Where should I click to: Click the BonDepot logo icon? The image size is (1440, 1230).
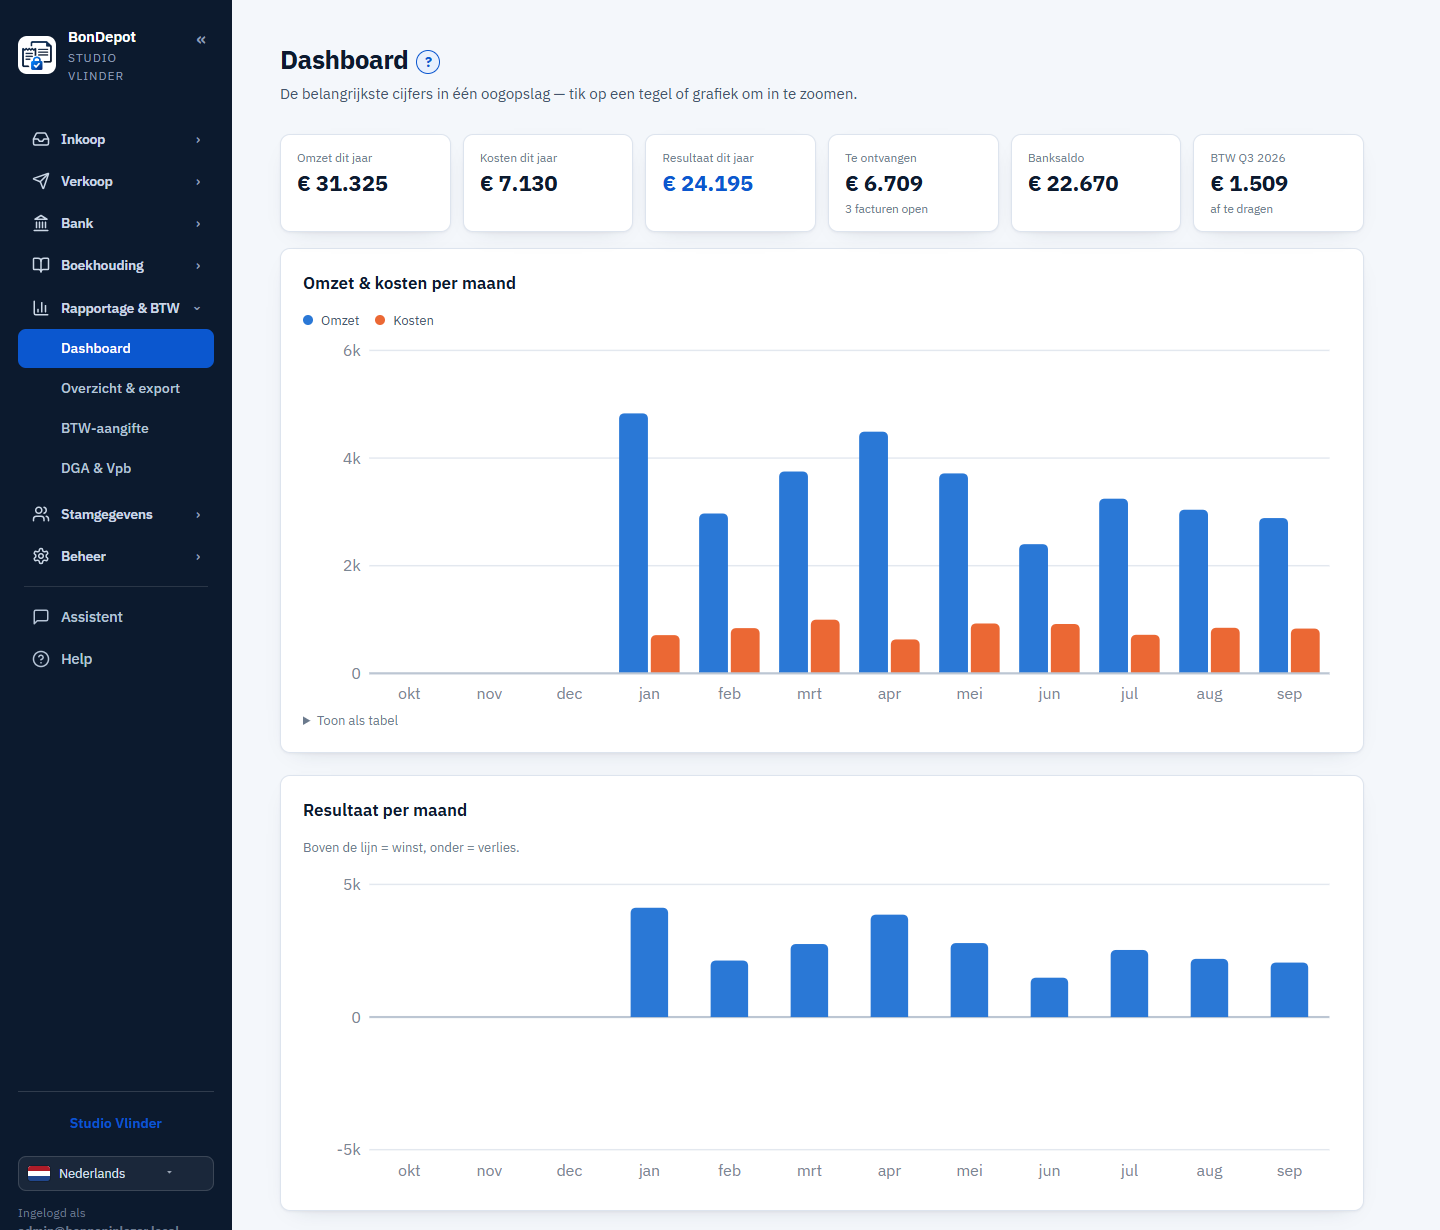[x=37, y=55]
